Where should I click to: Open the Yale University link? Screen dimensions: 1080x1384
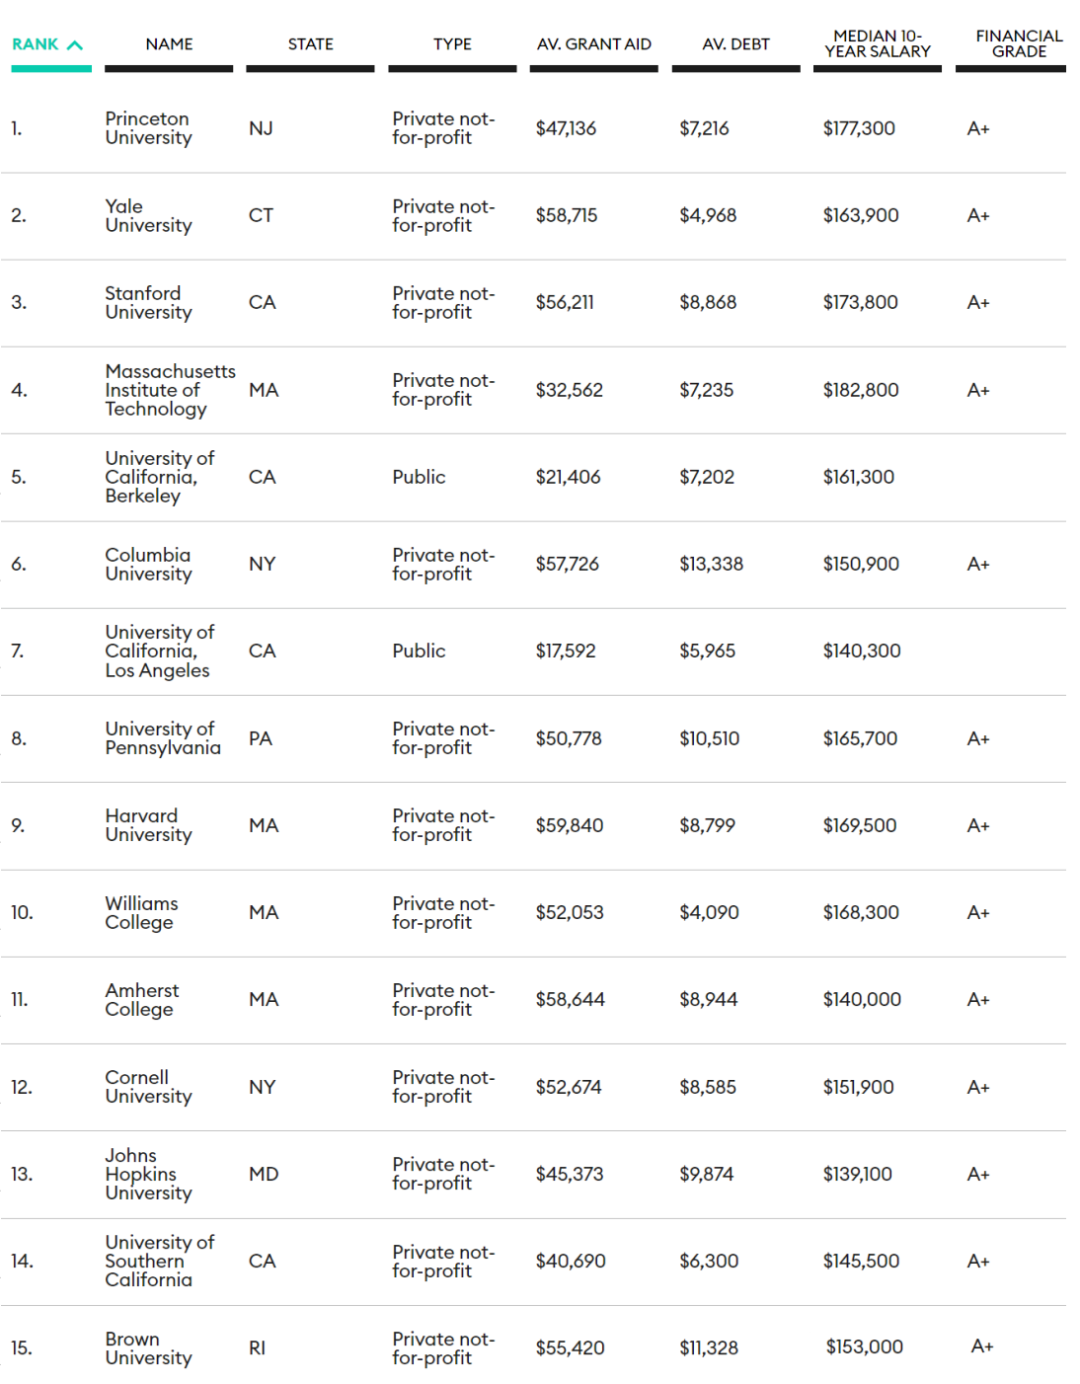click(148, 216)
